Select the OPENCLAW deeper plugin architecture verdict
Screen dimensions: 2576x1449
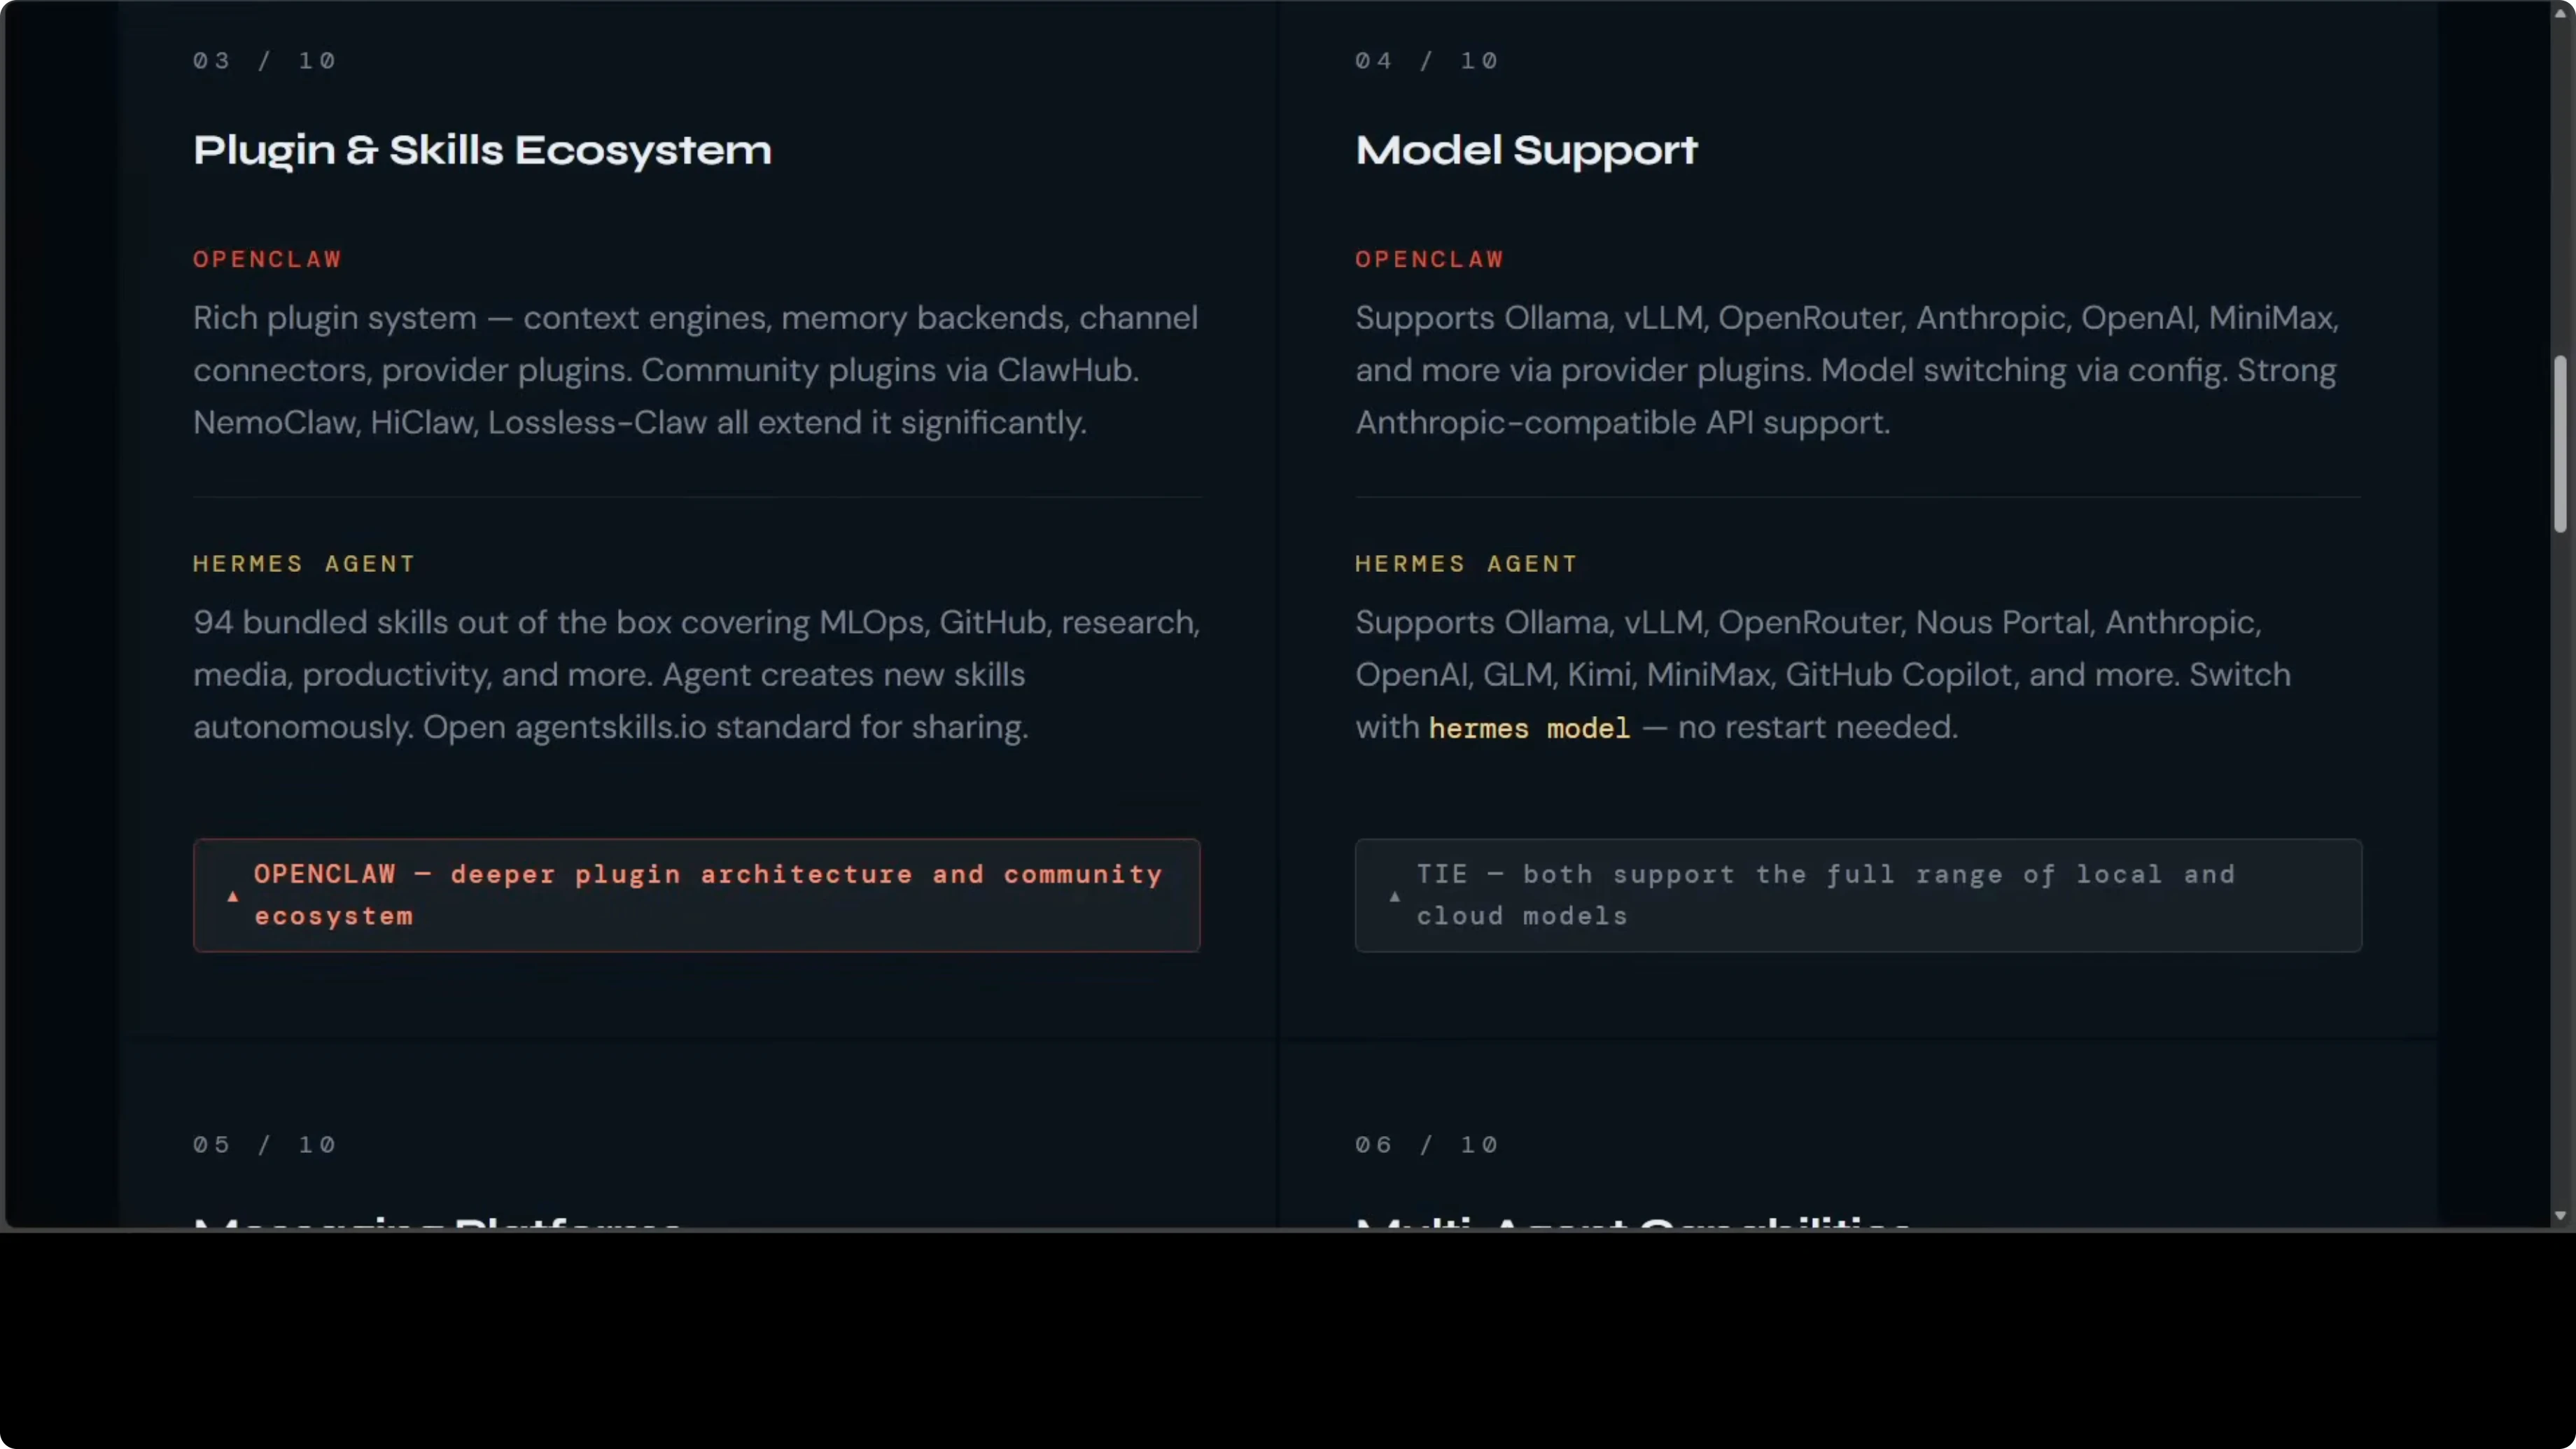(707, 895)
